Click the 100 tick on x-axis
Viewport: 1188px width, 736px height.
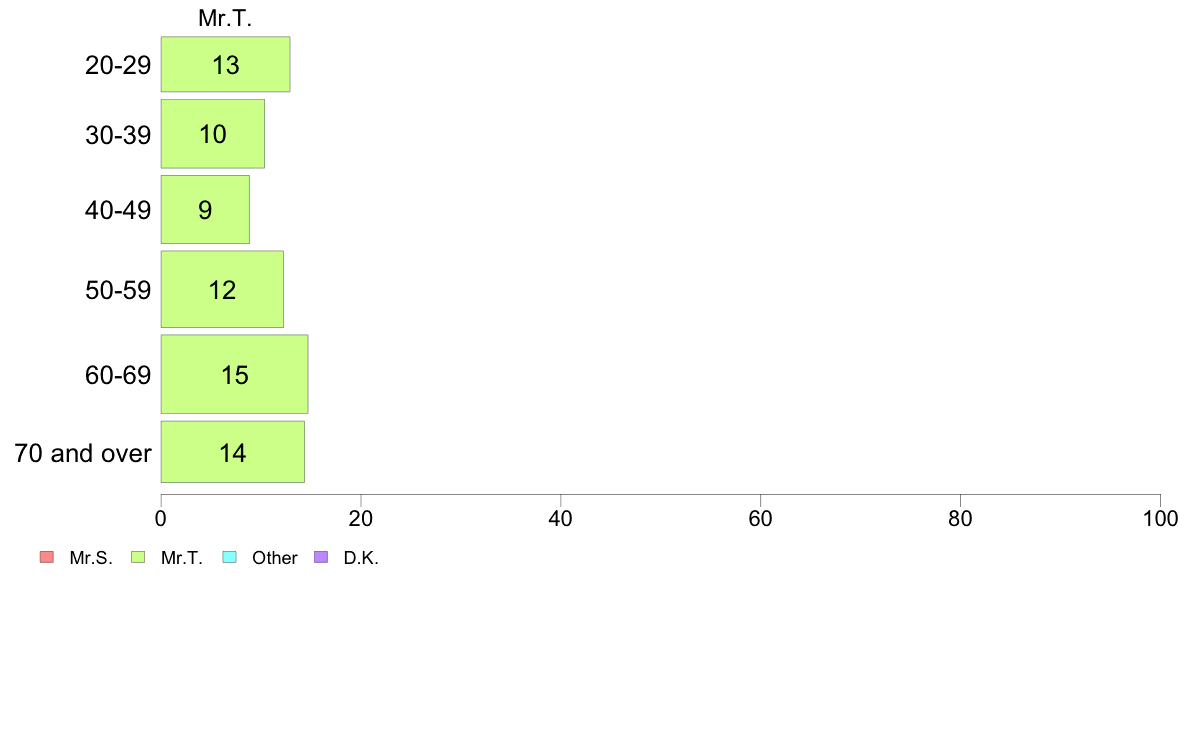(1160, 518)
